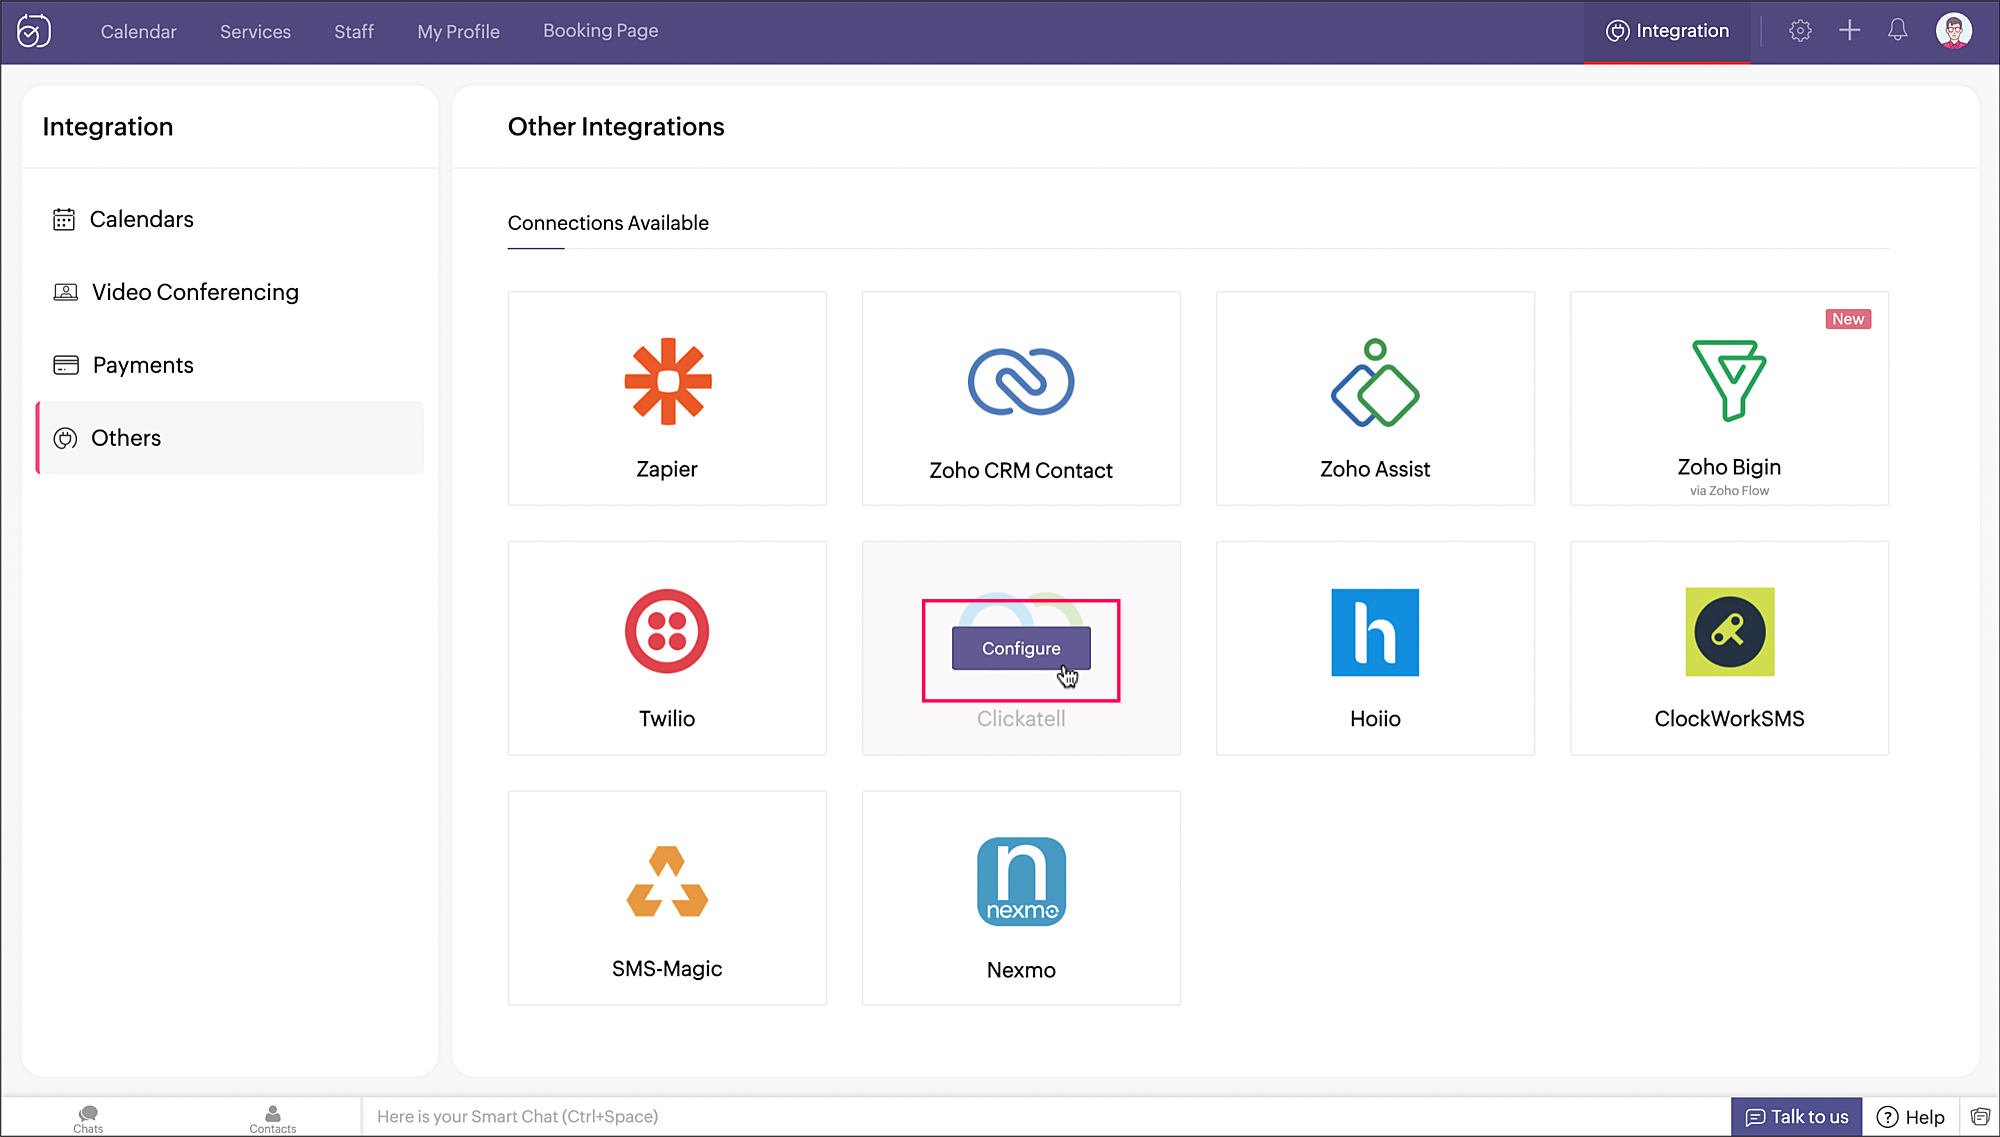Open the Help link
The width and height of the screenshot is (2000, 1137).
(x=1910, y=1117)
